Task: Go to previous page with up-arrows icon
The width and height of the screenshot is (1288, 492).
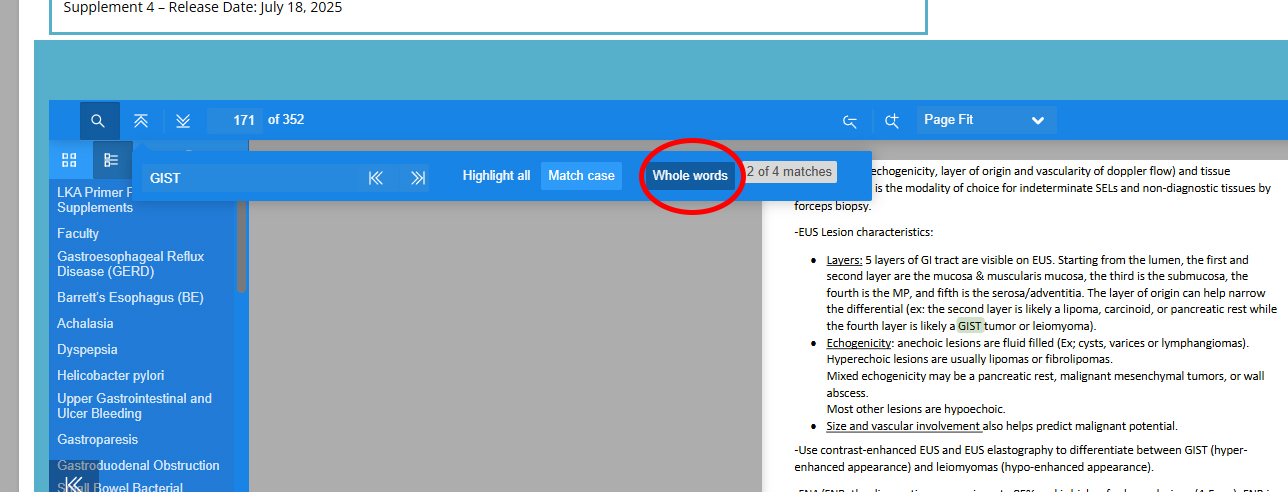Action: pos(141,121)
